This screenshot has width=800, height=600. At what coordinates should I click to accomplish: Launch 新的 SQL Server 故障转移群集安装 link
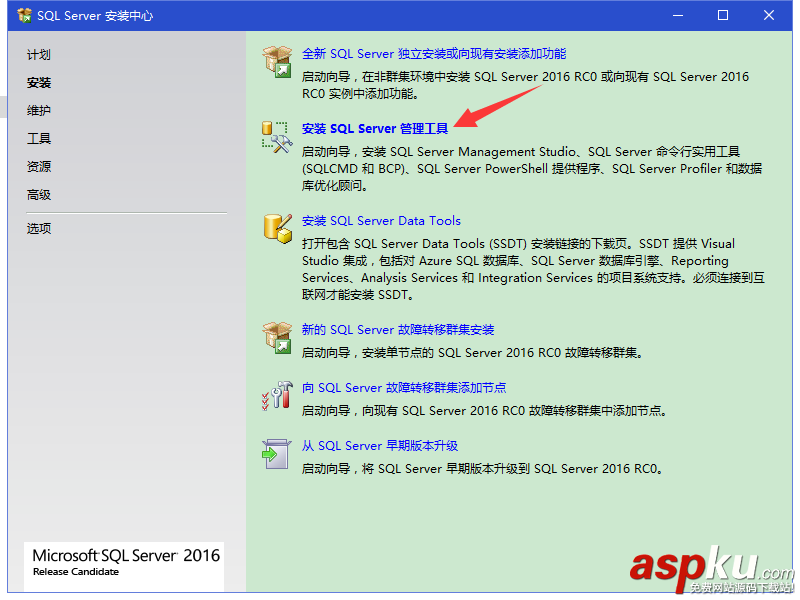pos(398,330)
